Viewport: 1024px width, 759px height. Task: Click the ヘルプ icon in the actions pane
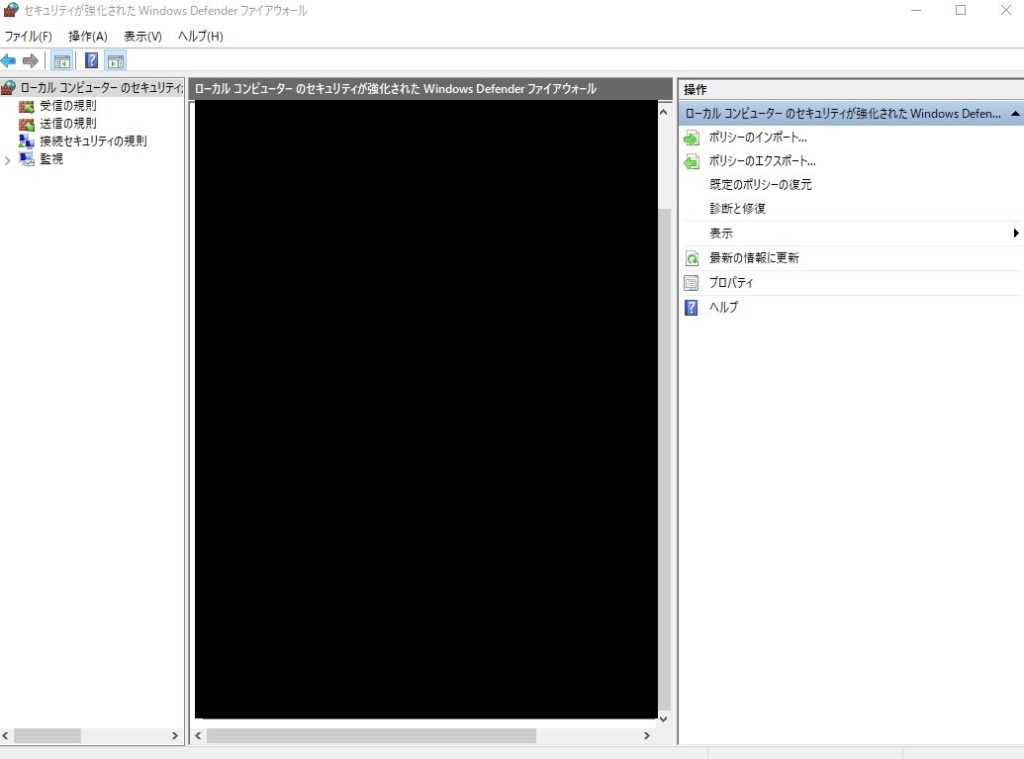pyautogui.click(x=691, y=307)
